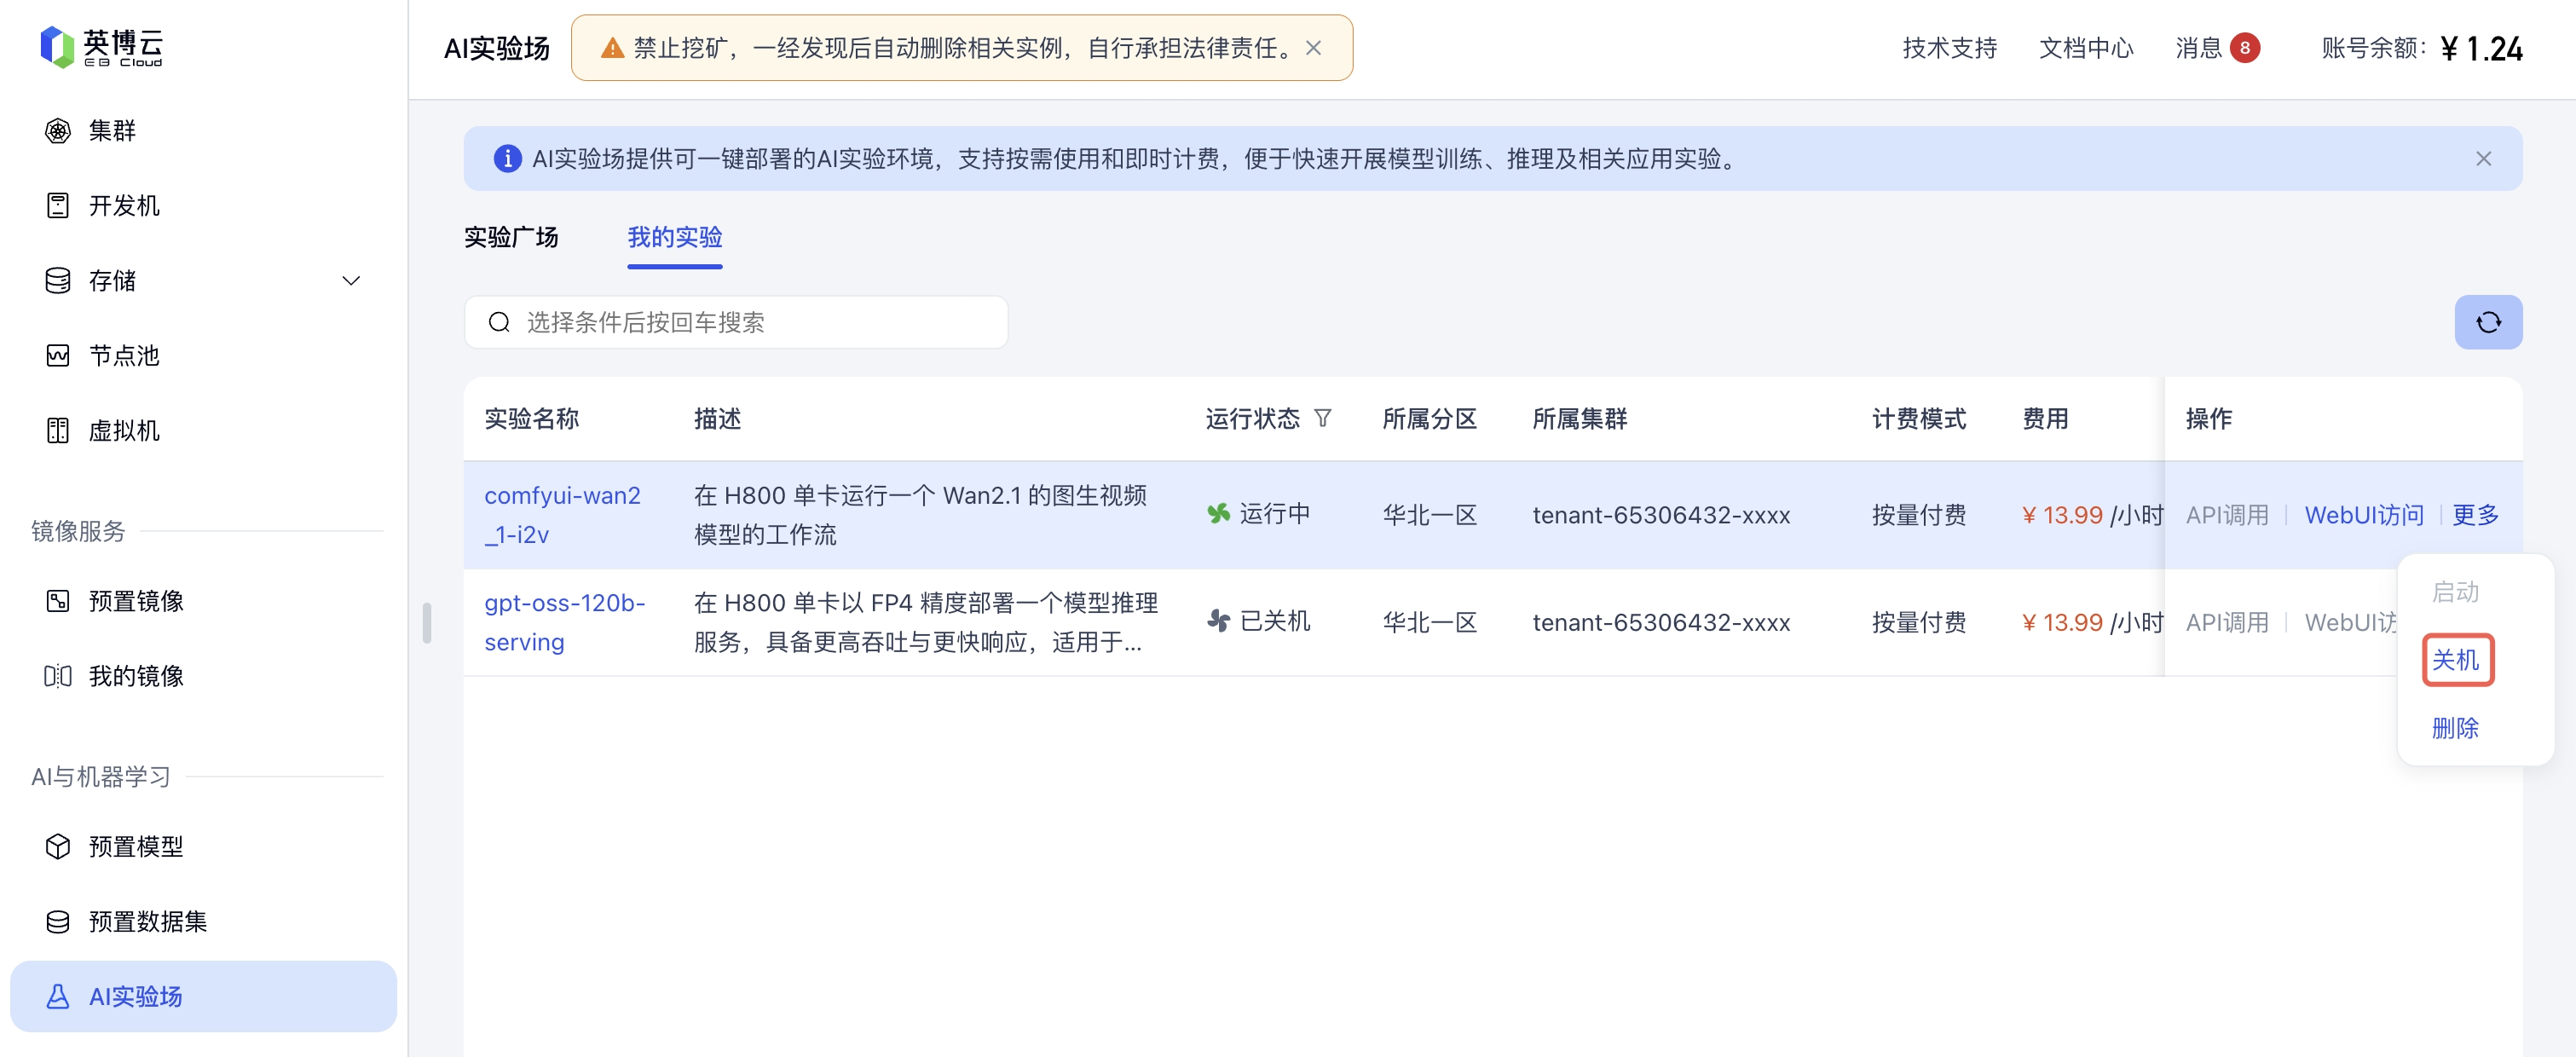Open the 集群 cluster sidebar icon
This screenshot has width=2576, height=1057.
pyautogui.click(x=58, y=131)
